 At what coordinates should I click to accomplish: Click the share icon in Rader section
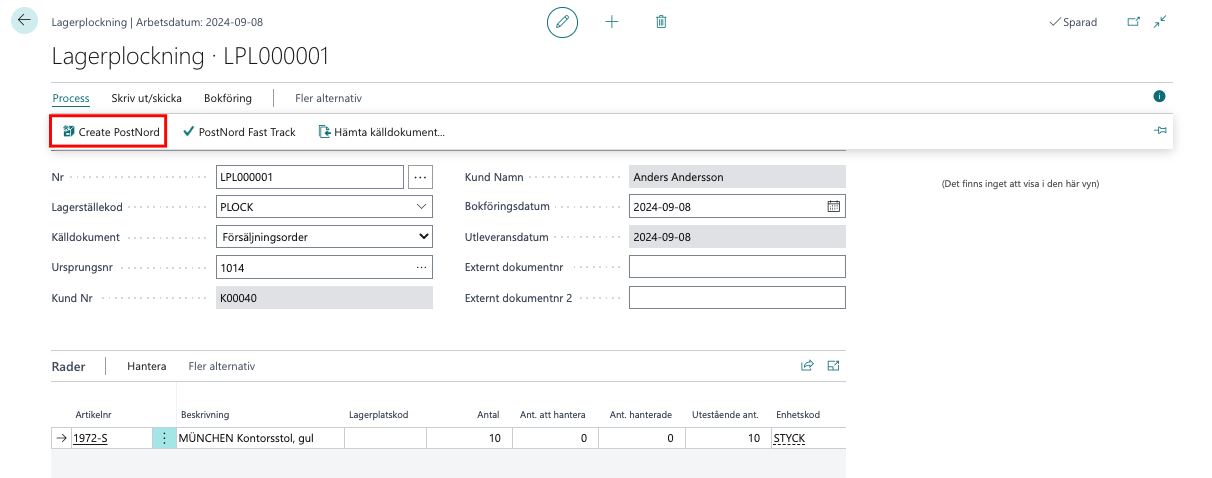tap(807, 366)
